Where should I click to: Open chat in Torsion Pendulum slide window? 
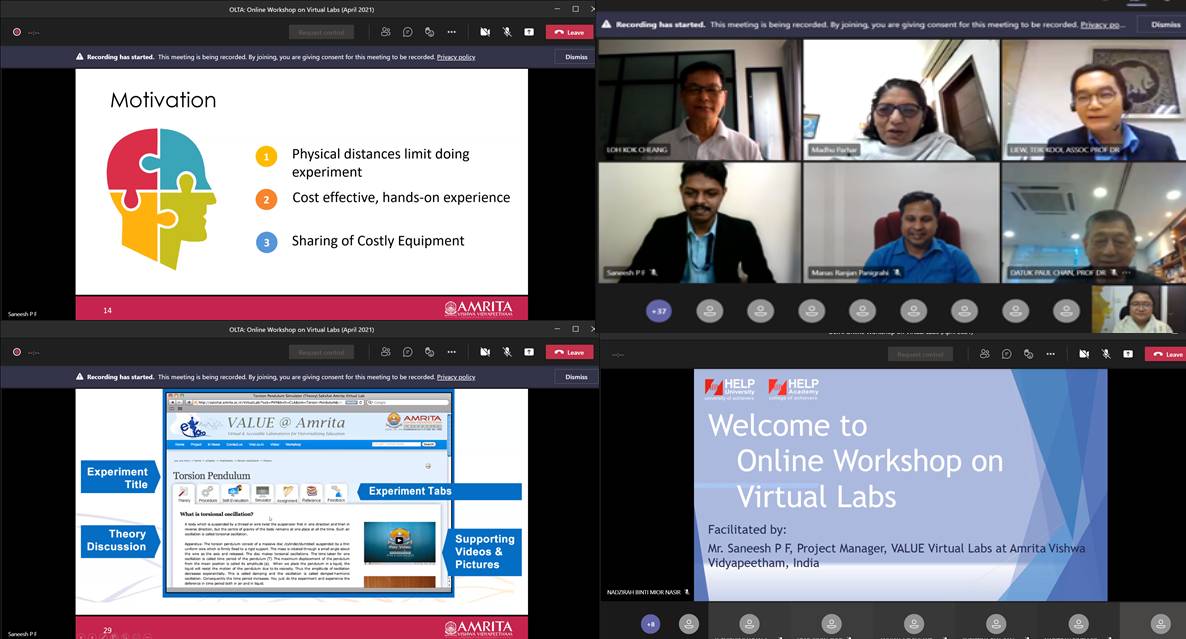coord(408,352)
